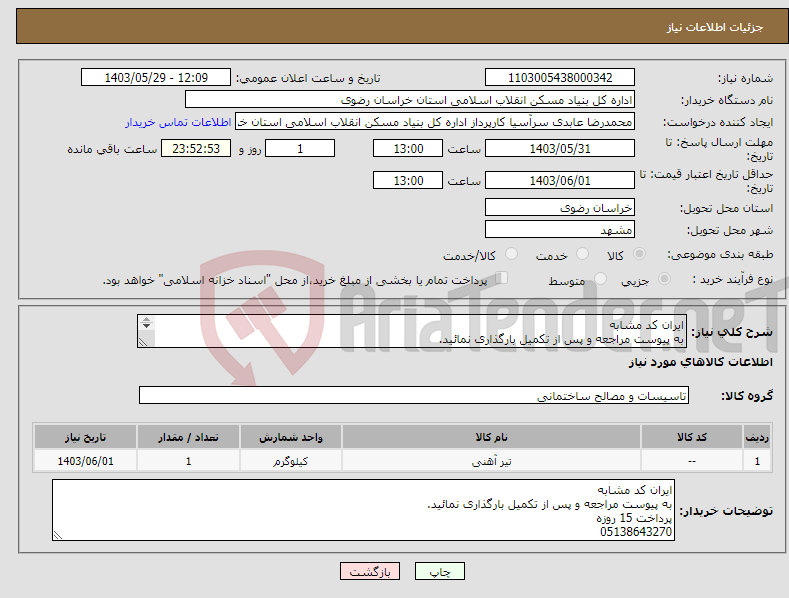Select the کالا/خدمت radio button
The image size is (789, 598).
[511, 254]
